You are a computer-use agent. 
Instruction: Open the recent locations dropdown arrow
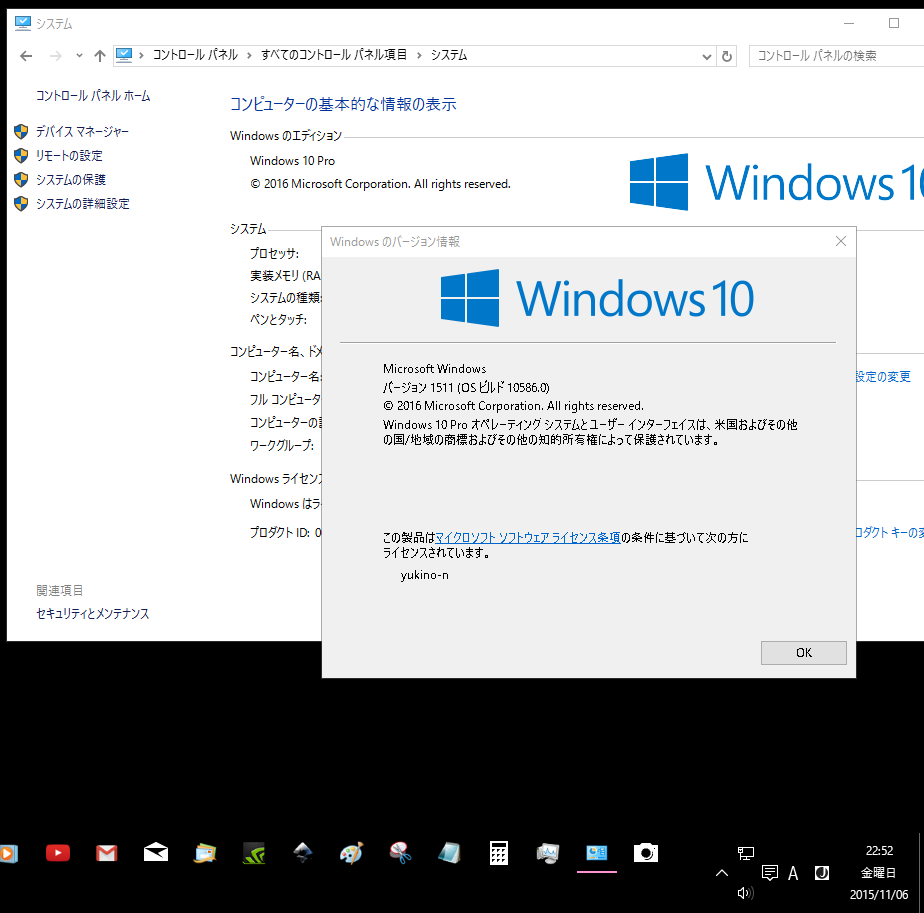[79, 56]
